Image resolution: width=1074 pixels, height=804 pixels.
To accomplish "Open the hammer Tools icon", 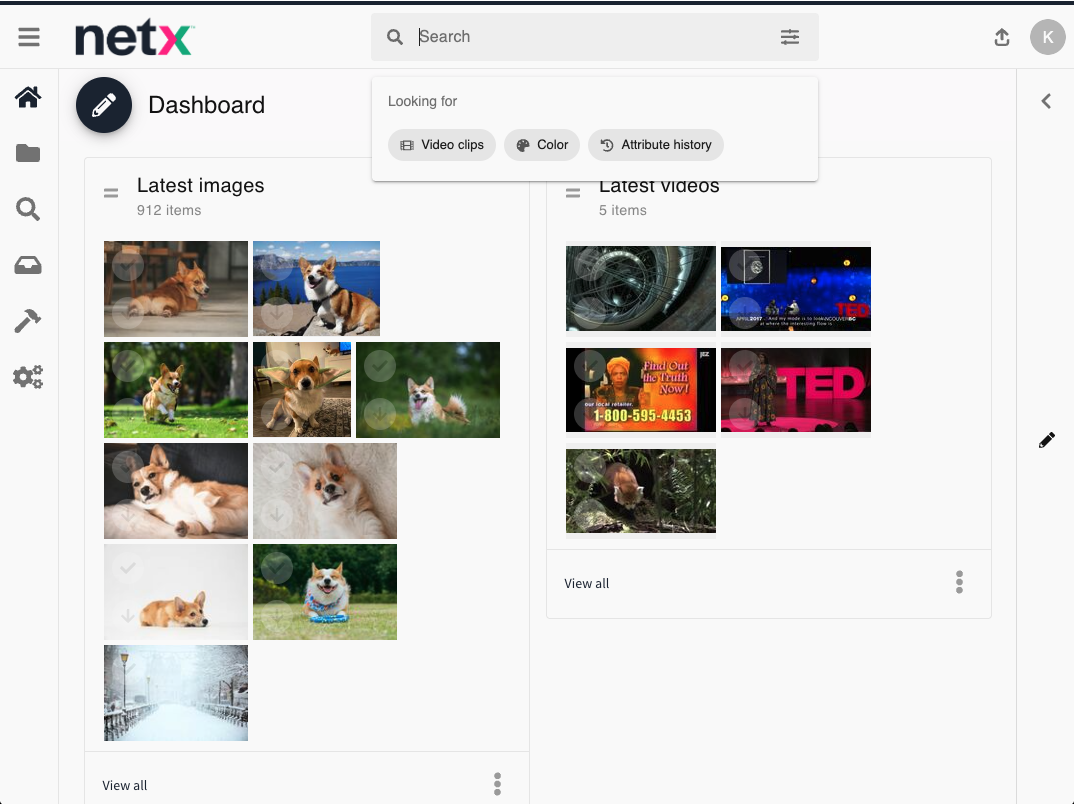I will click(28, 321).
